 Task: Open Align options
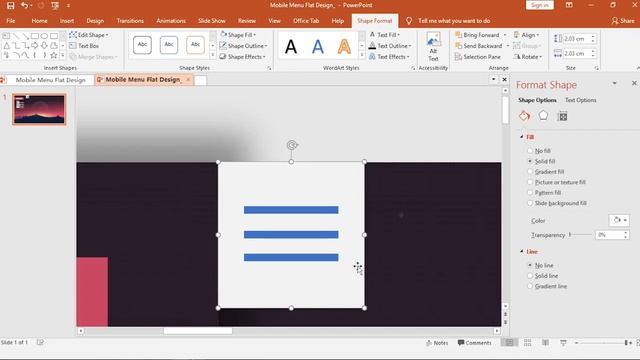pos(527,35)
